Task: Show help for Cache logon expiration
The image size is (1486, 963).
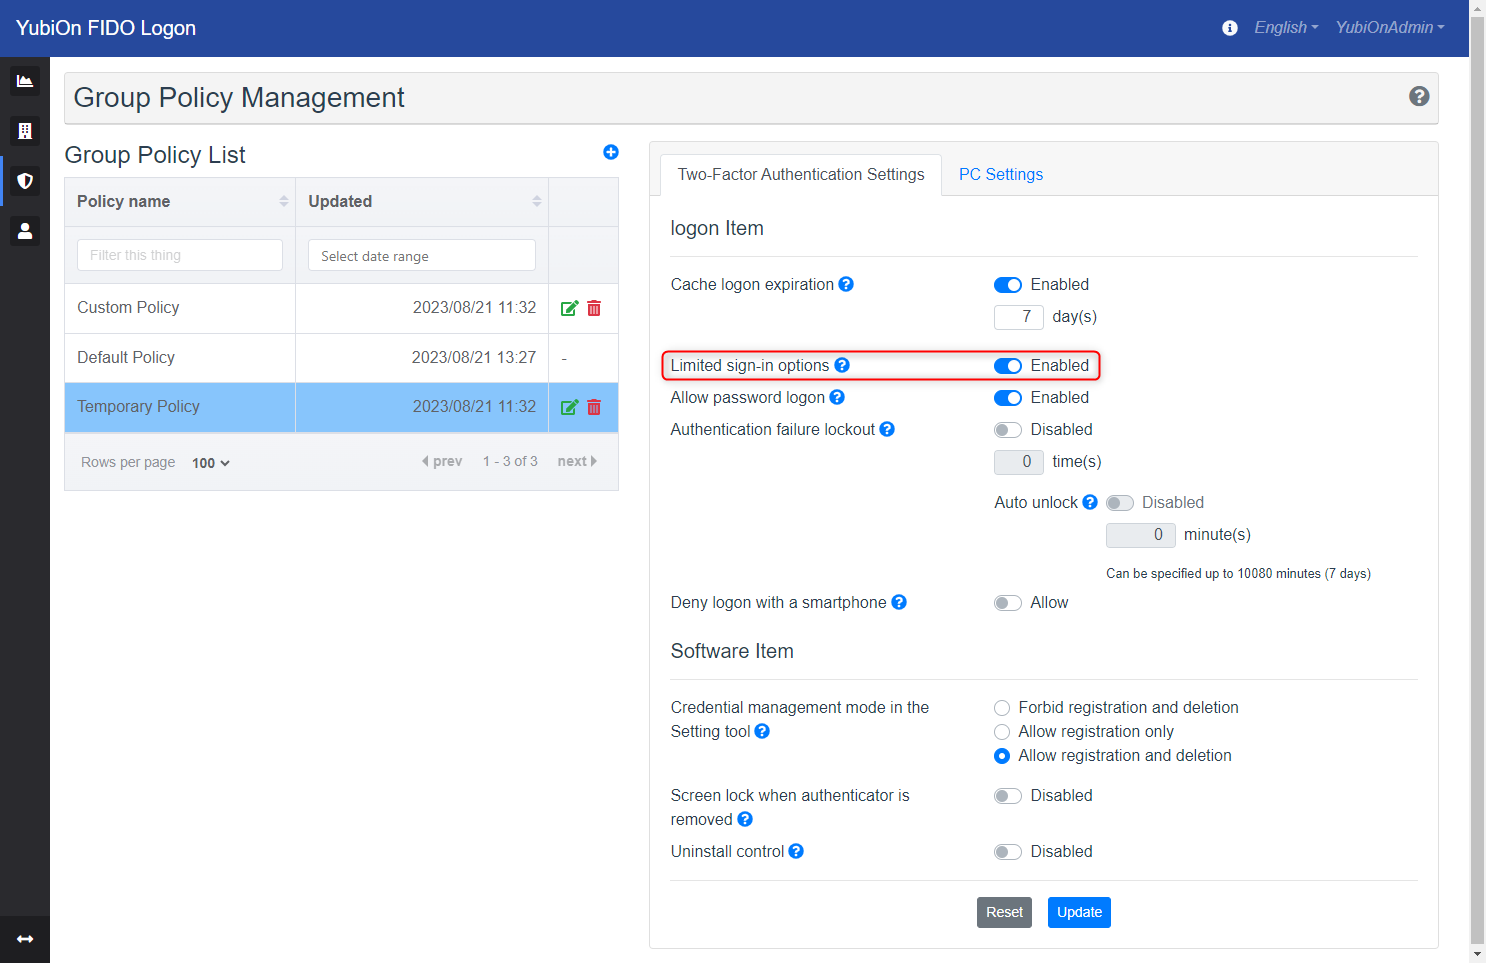Action: pyautogui.click(x=846, y=284)
